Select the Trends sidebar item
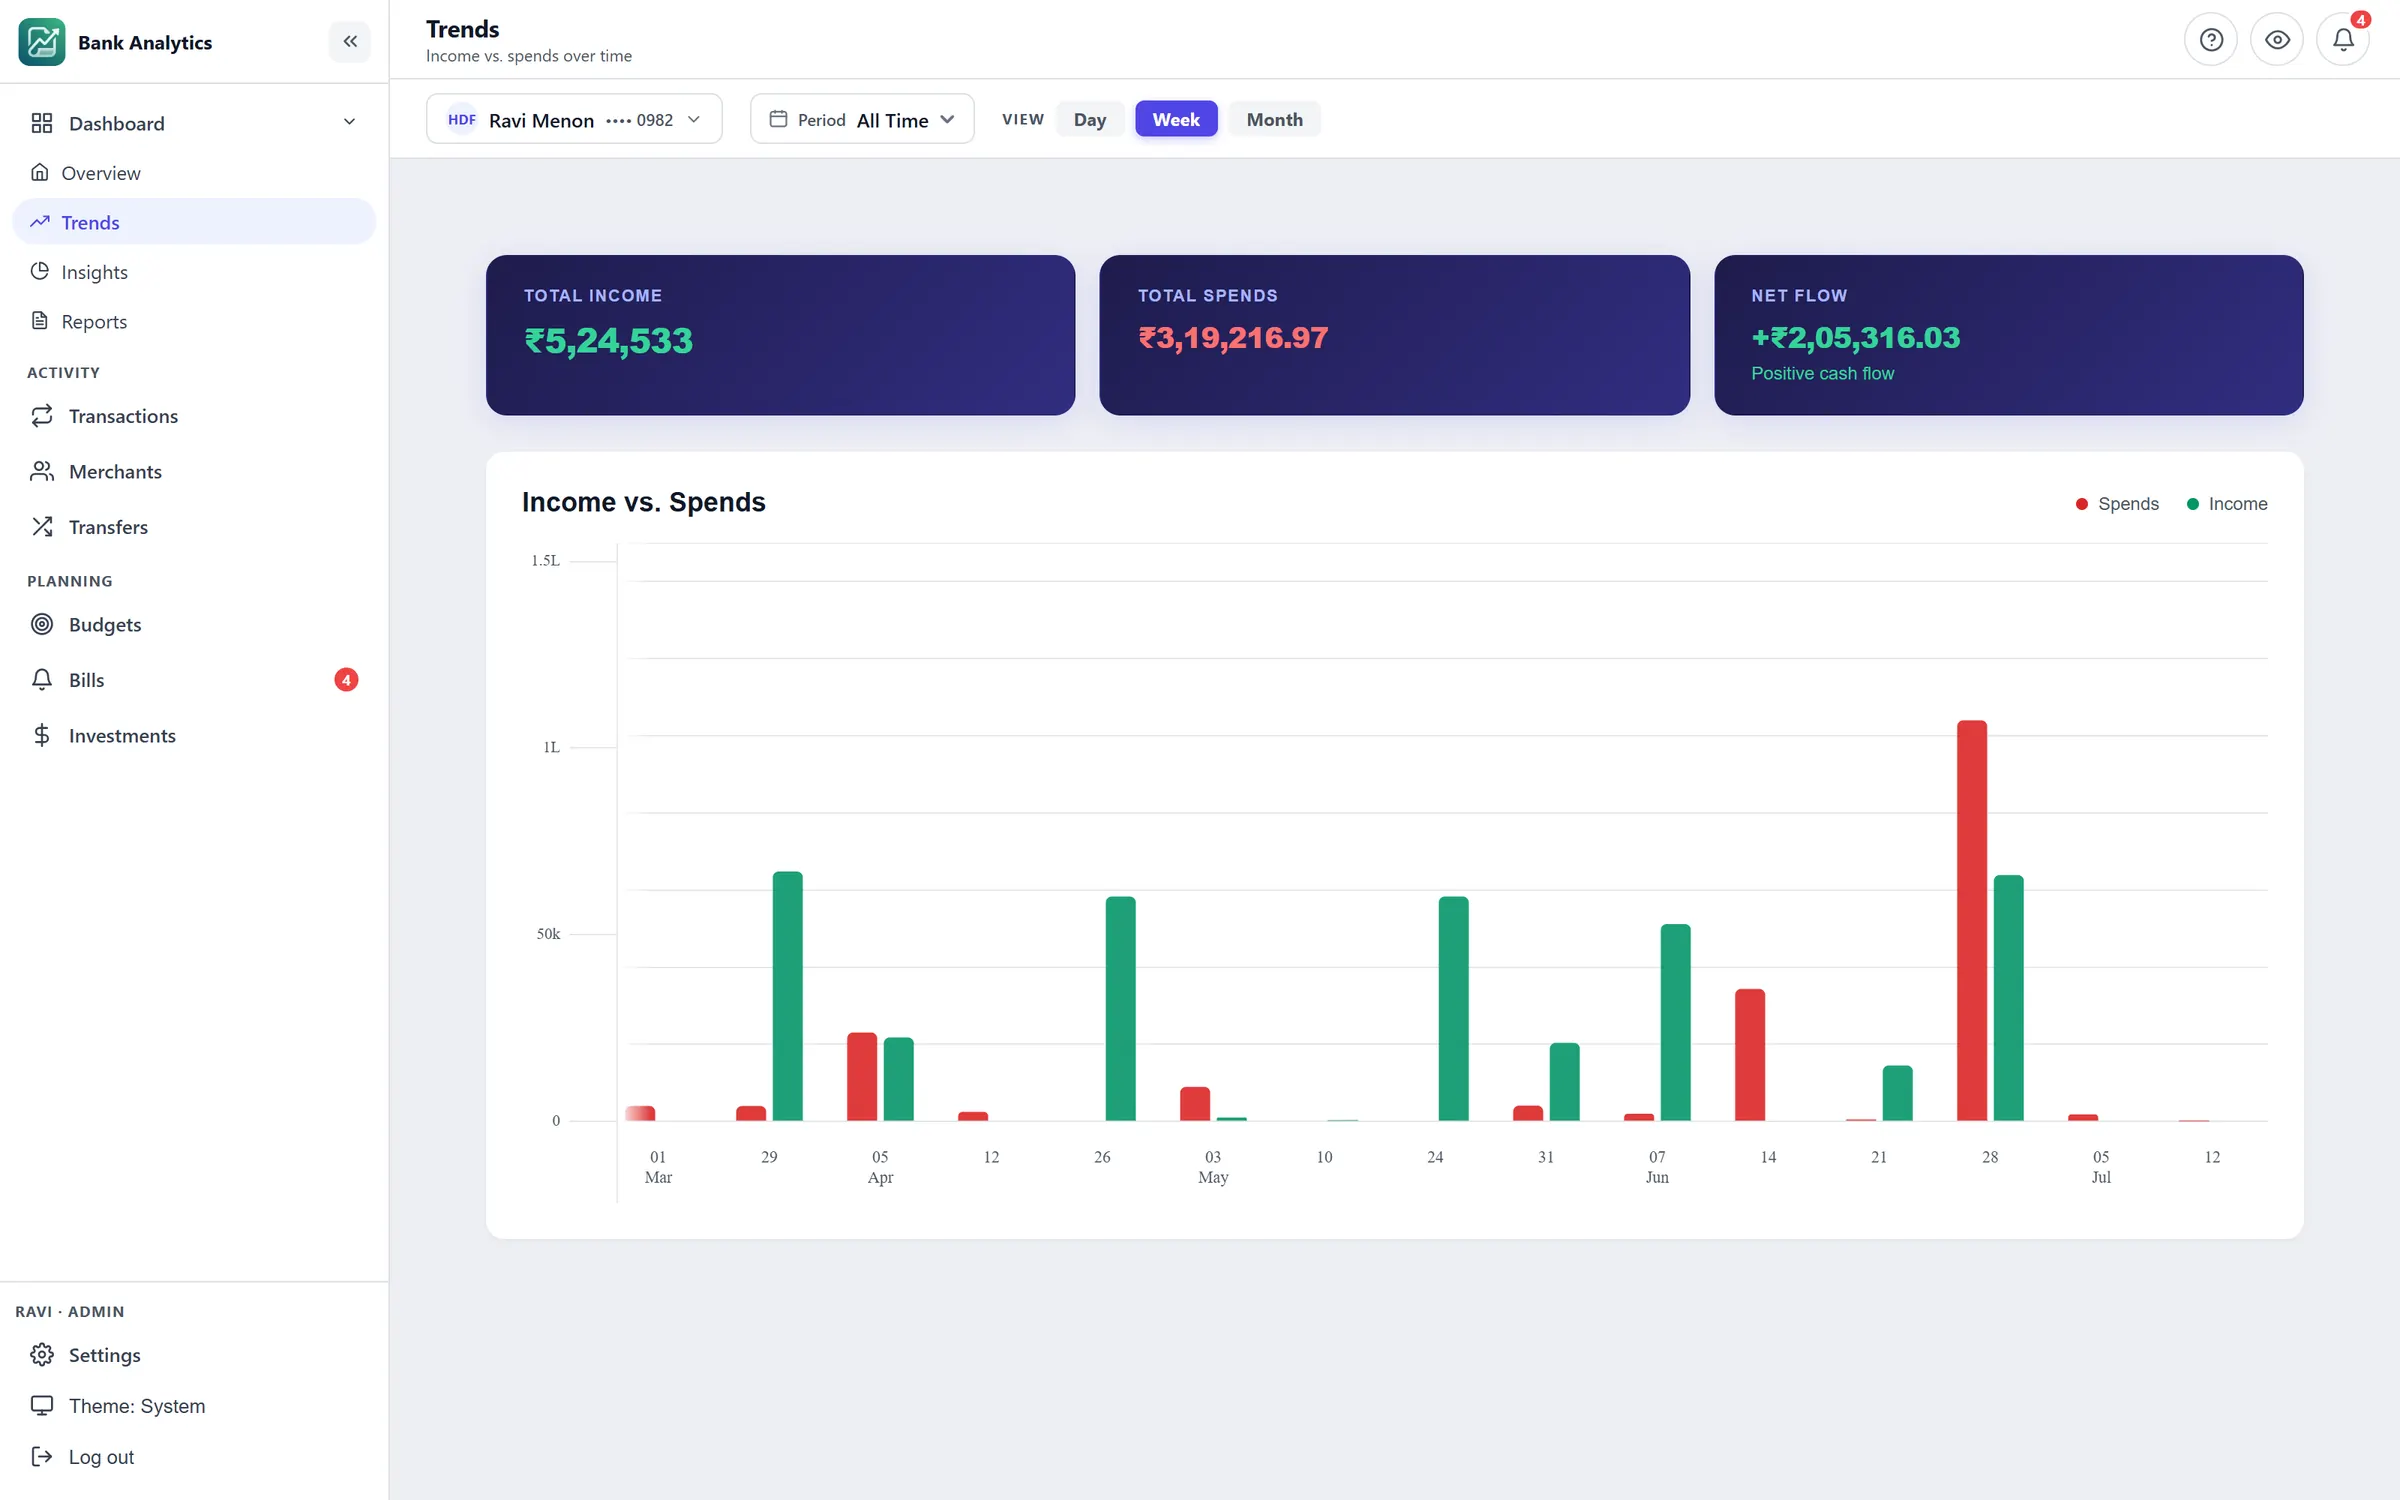Screen dimensions: 2400x1500 (194, 222)
